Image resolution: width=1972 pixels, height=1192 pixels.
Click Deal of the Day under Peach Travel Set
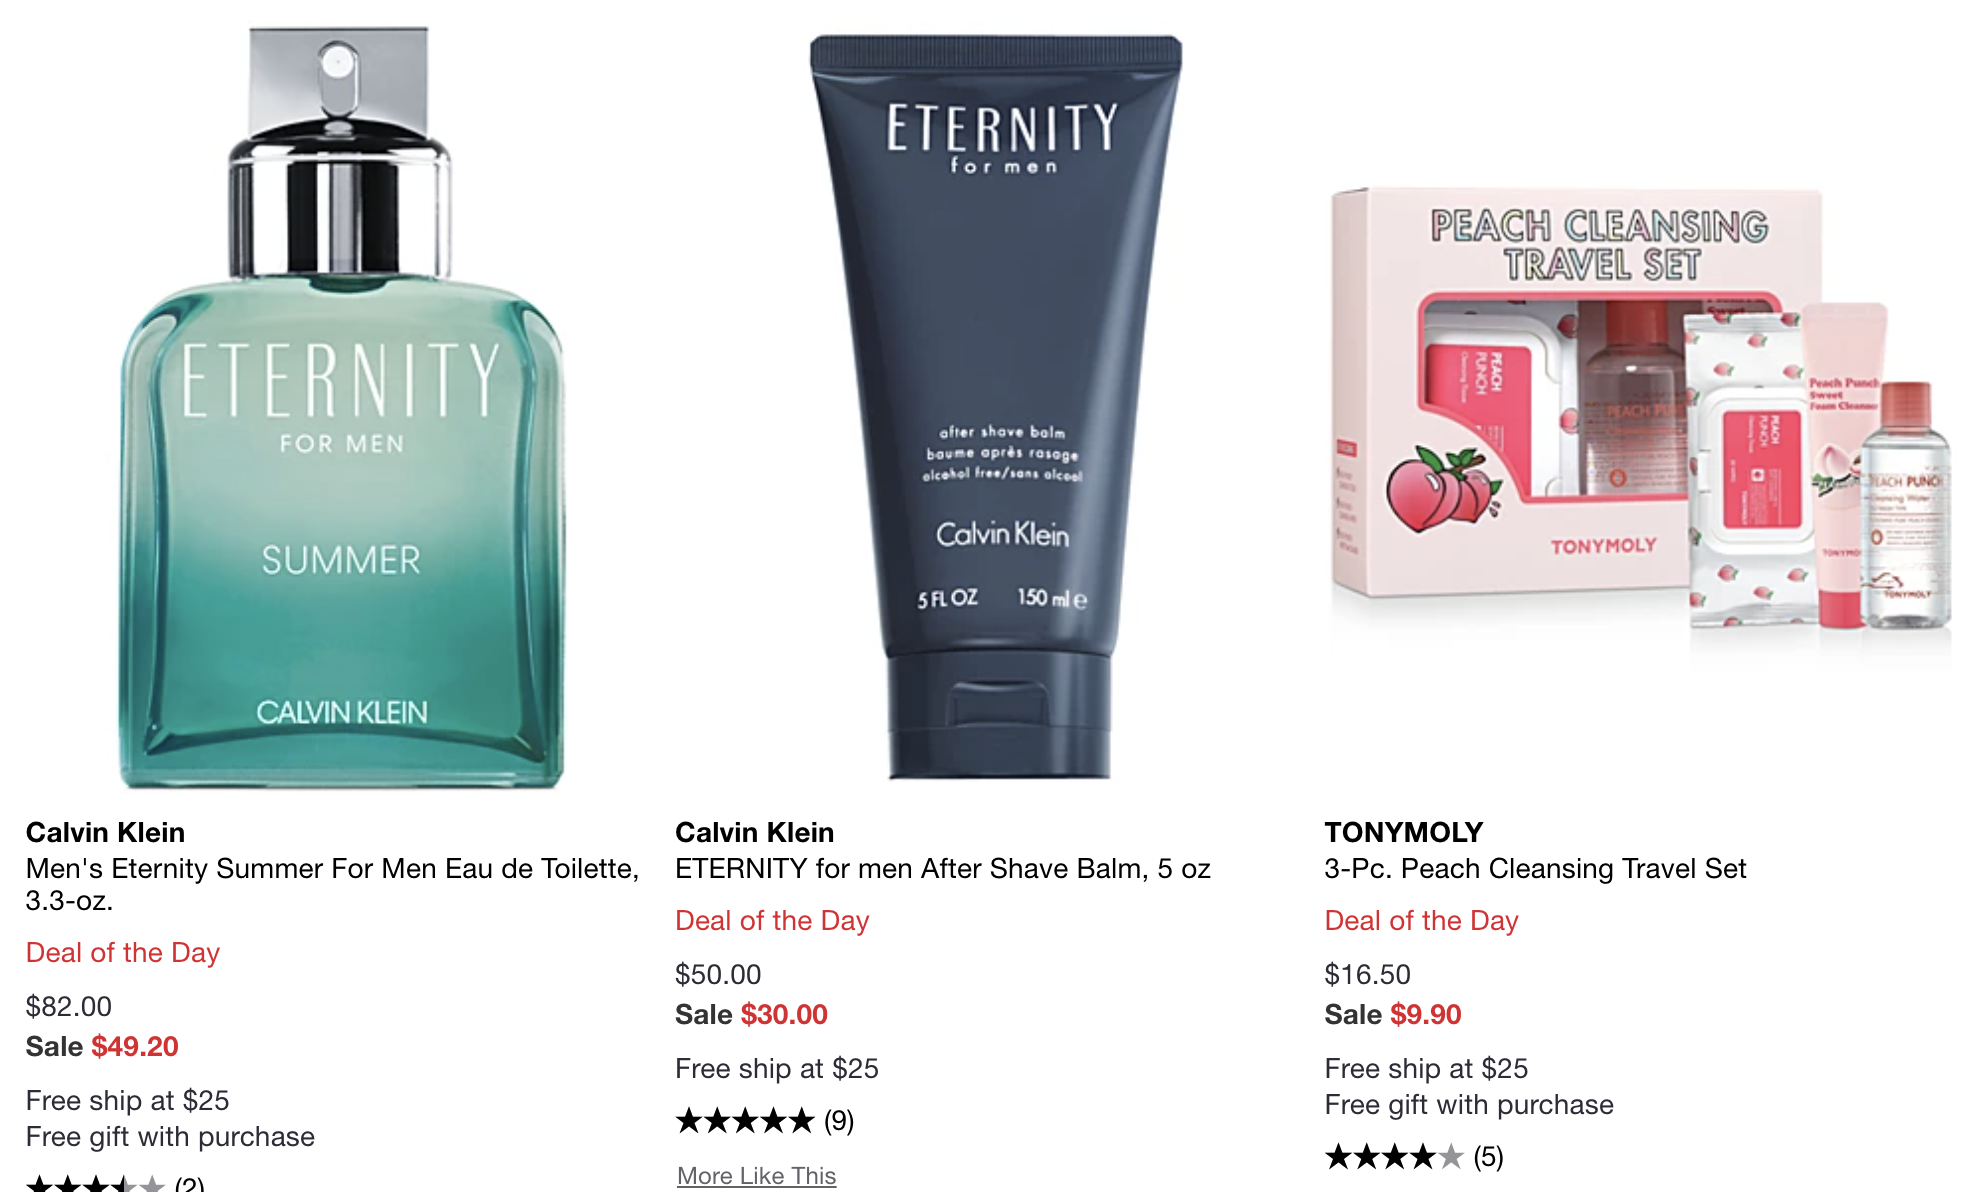pos(1421,920)
